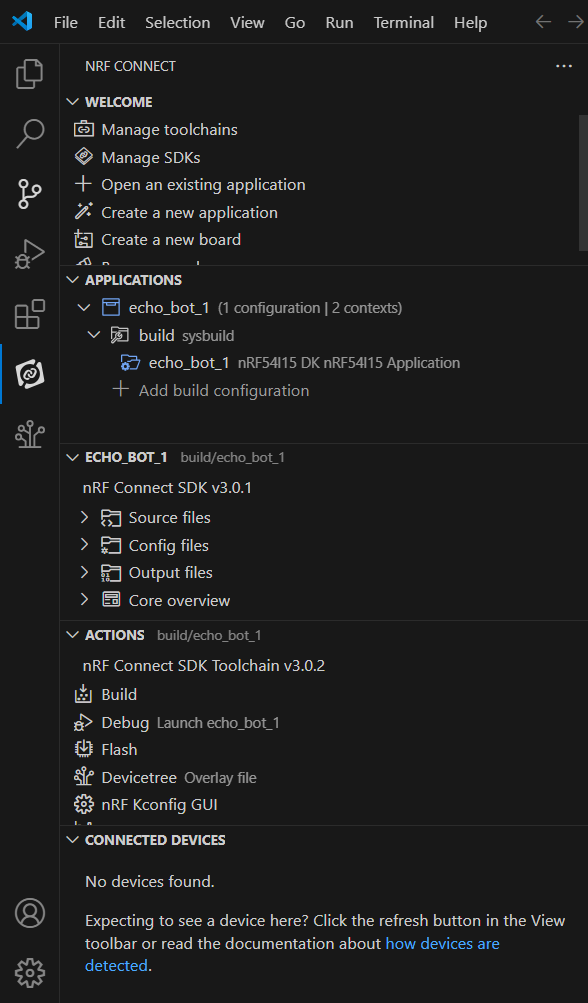Open the NRF CONNECT more actions ellipsis
Viewport: 588px width, 1003px height.
click(x=564, y=66)
